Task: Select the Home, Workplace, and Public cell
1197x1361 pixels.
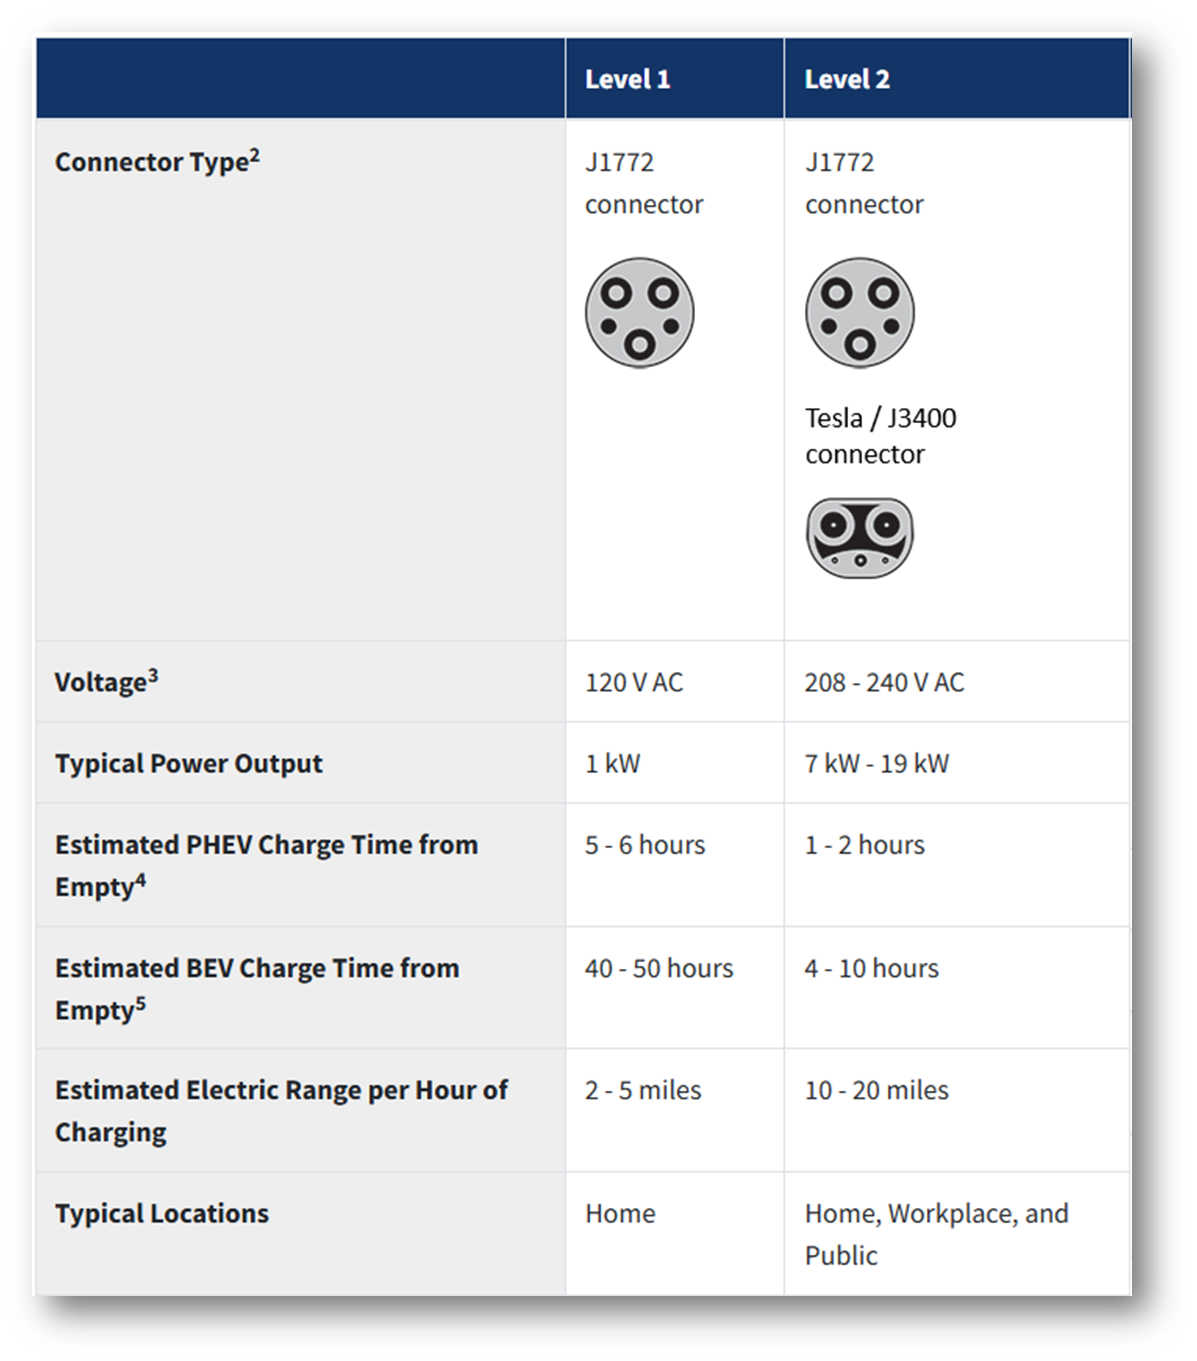Action: [x=936, y=1234]
